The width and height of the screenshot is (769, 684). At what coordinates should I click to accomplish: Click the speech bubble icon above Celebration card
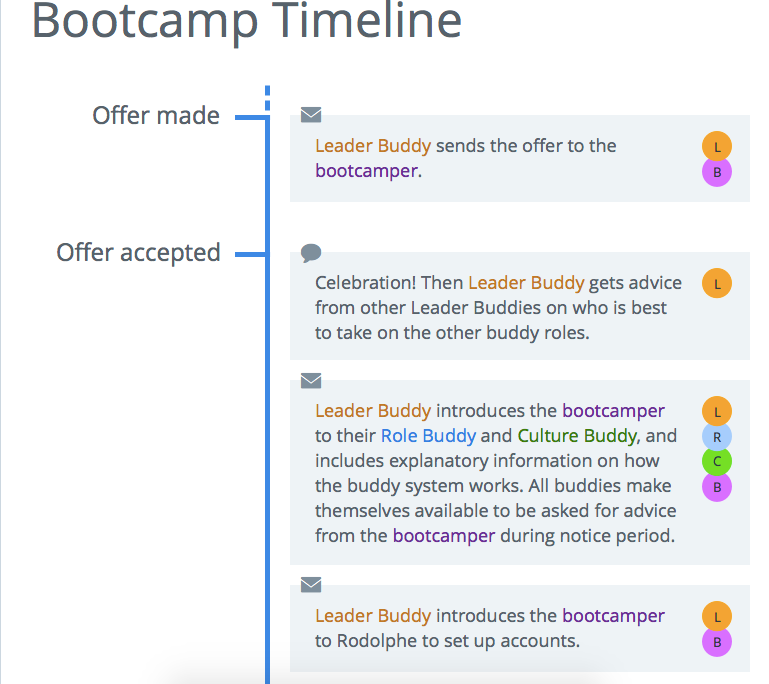311,253
